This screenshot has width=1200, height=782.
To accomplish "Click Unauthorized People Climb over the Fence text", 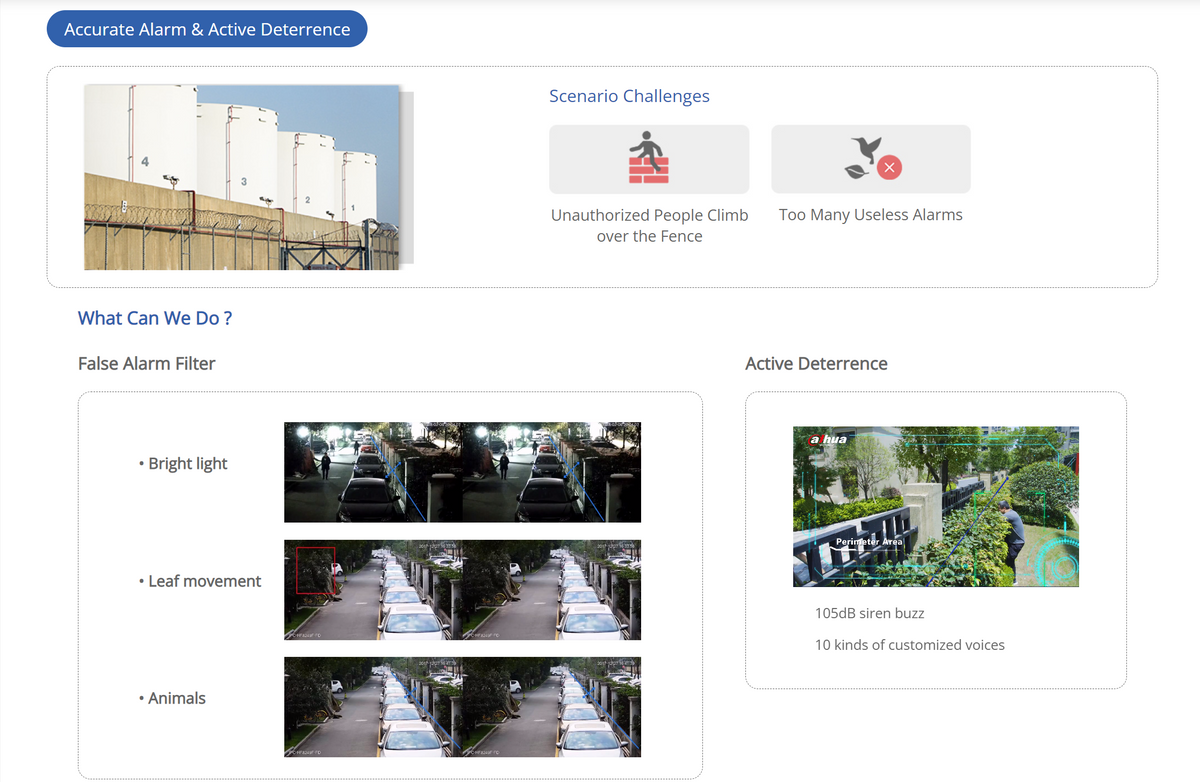I will tap(650, 225).
